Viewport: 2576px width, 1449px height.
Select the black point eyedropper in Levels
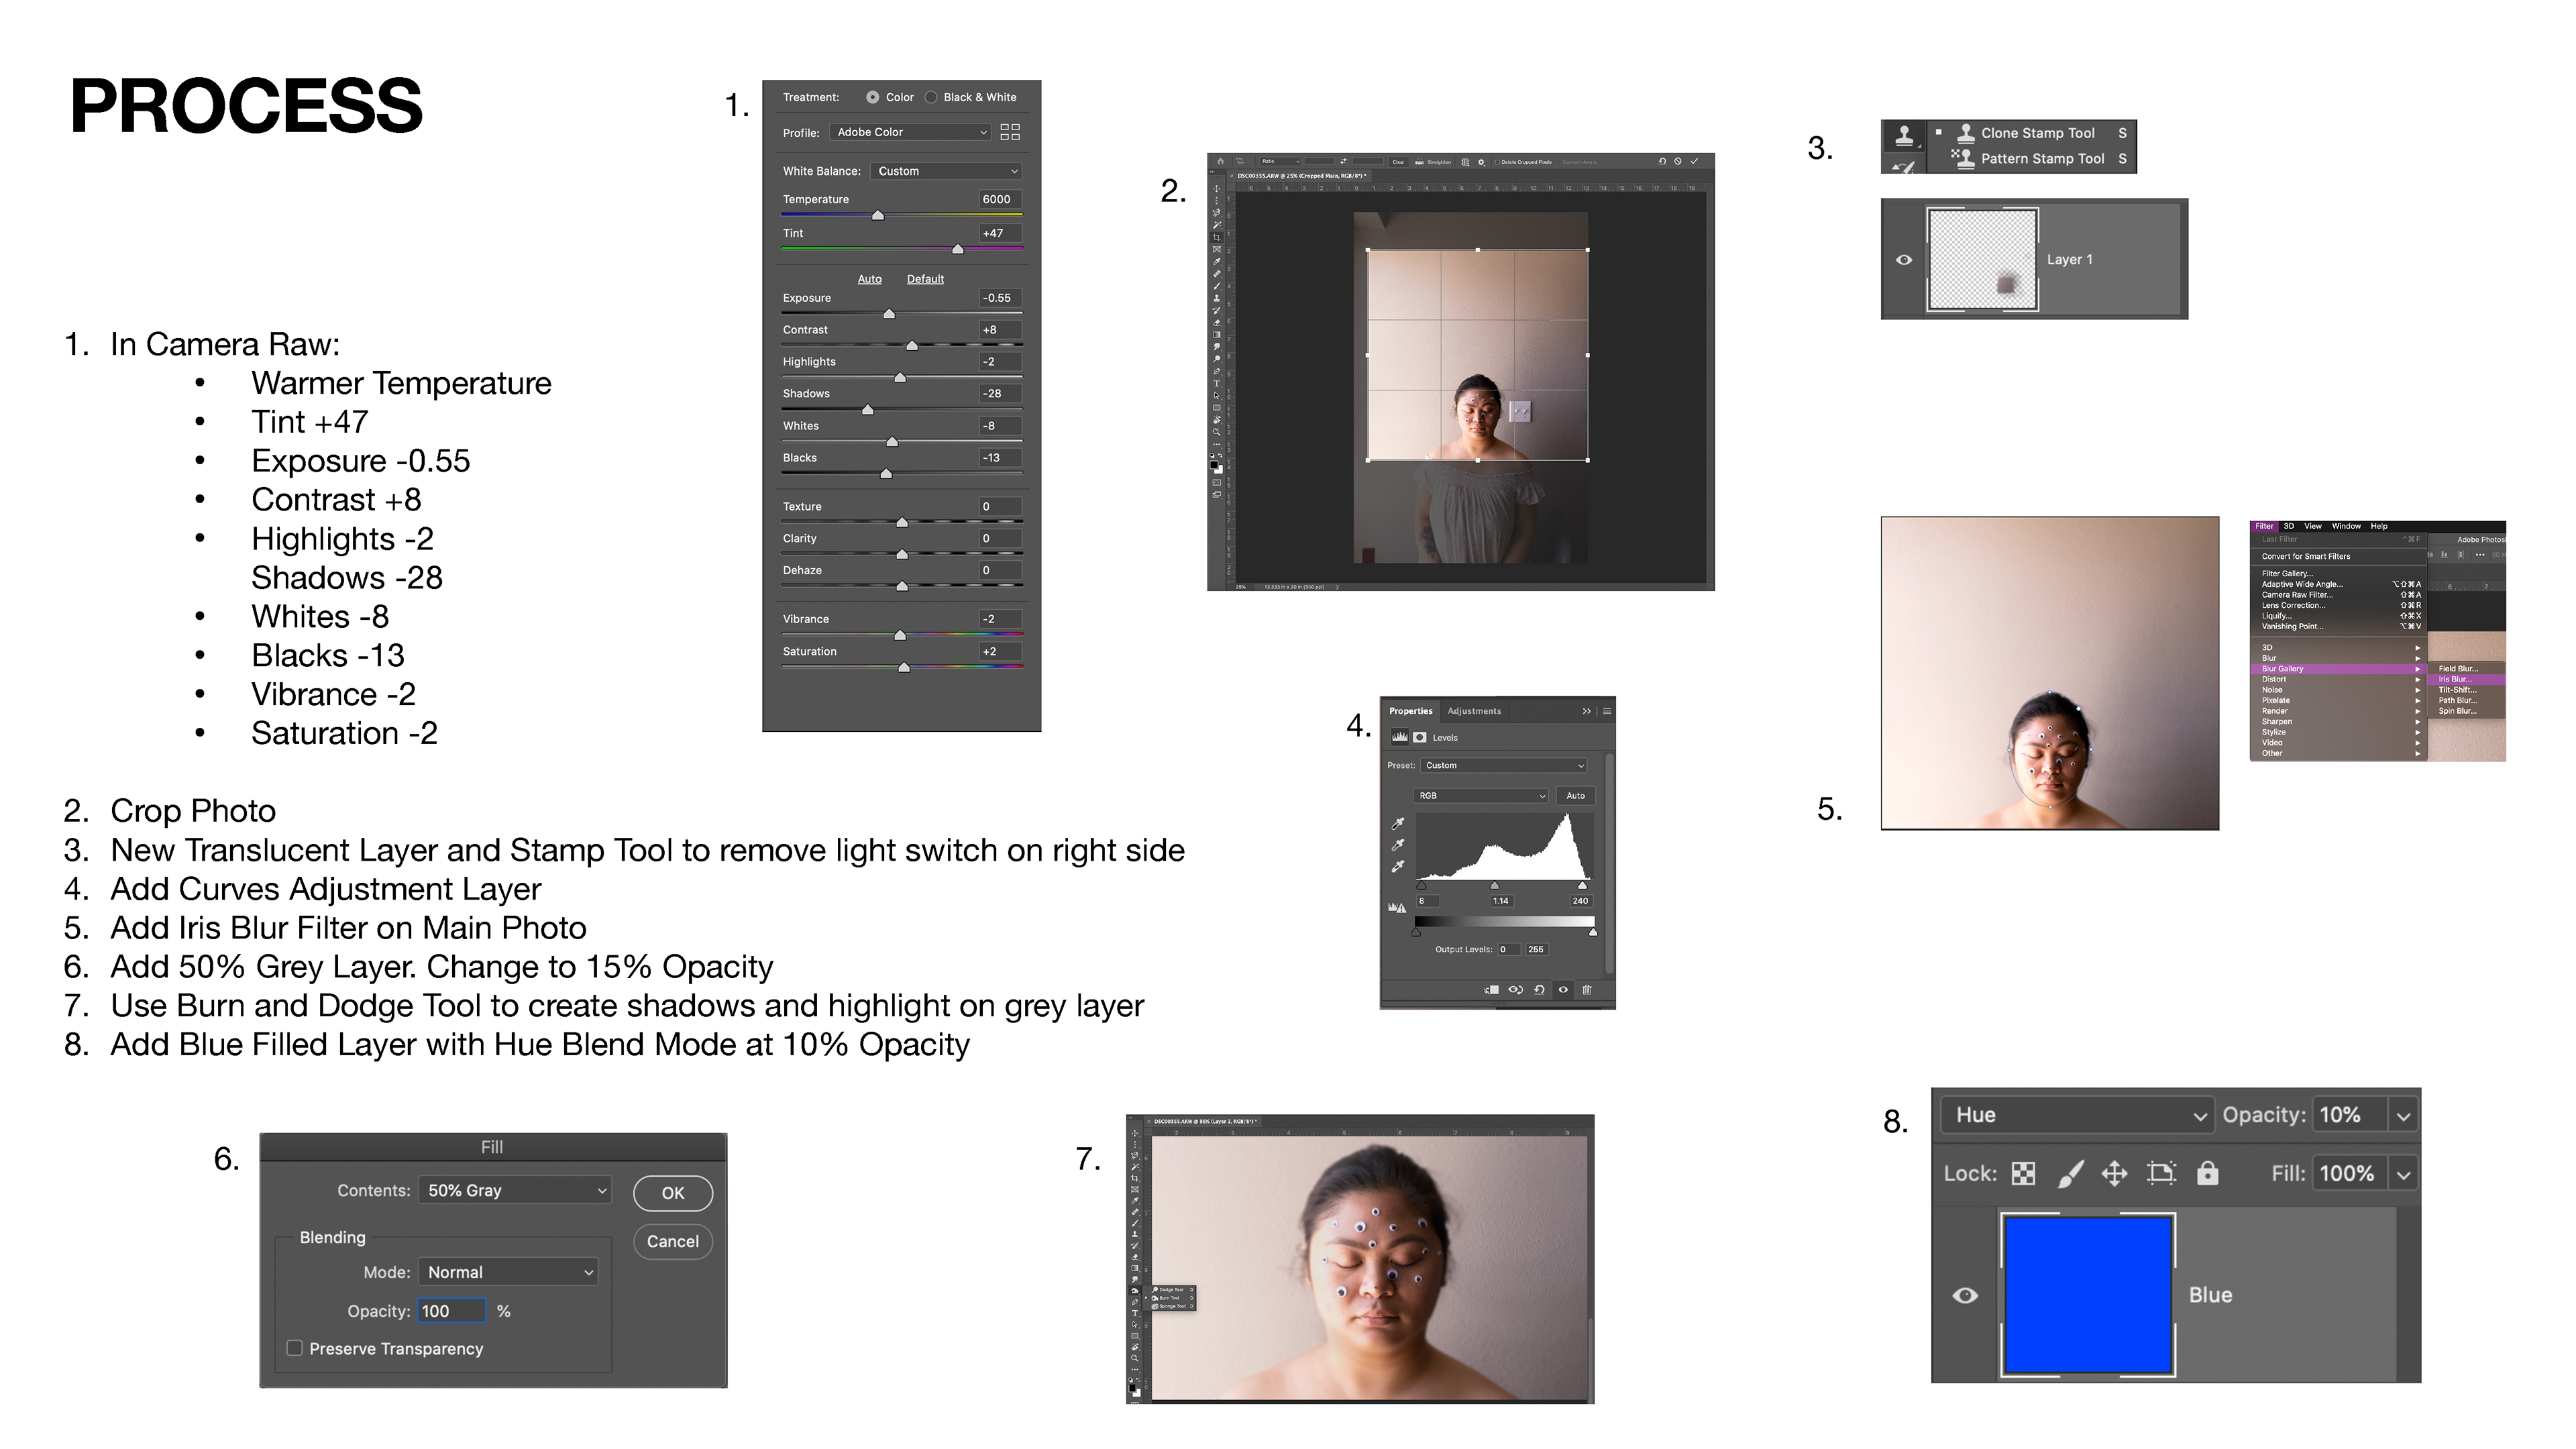coord(1398,824)
